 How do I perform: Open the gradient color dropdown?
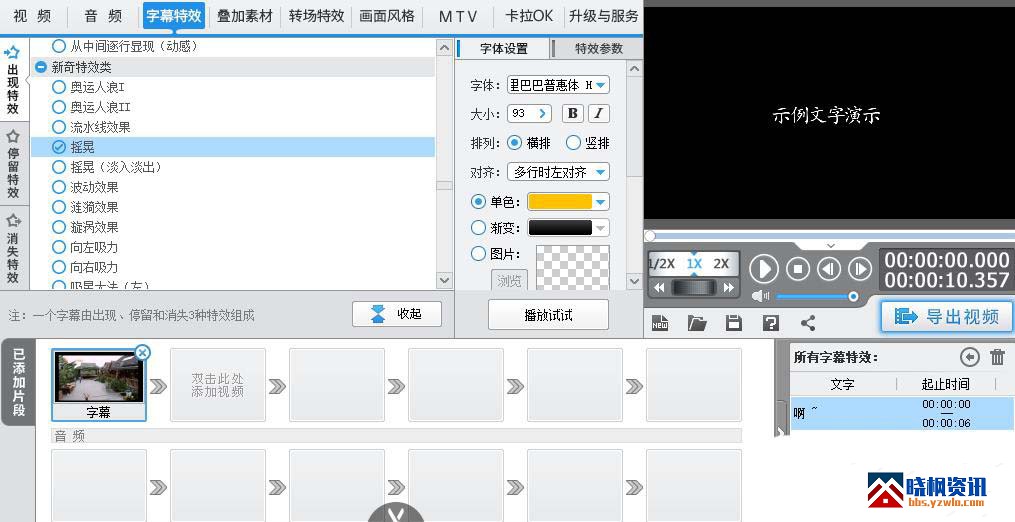568,228
